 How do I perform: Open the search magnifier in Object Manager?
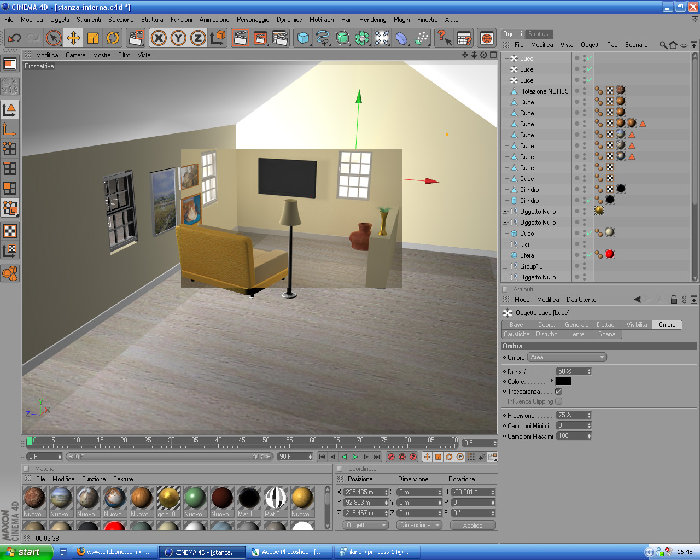click(x=663, y=45)
